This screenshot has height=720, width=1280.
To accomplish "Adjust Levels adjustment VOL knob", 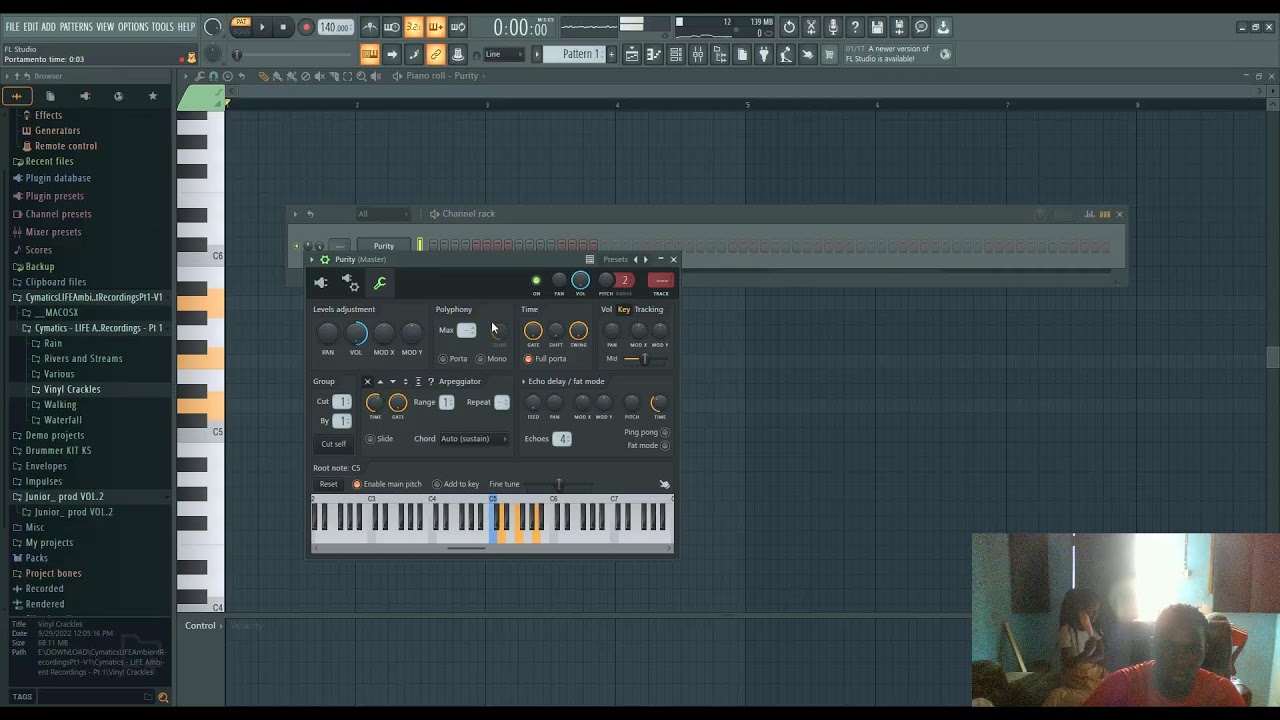I will pos(356,333).
